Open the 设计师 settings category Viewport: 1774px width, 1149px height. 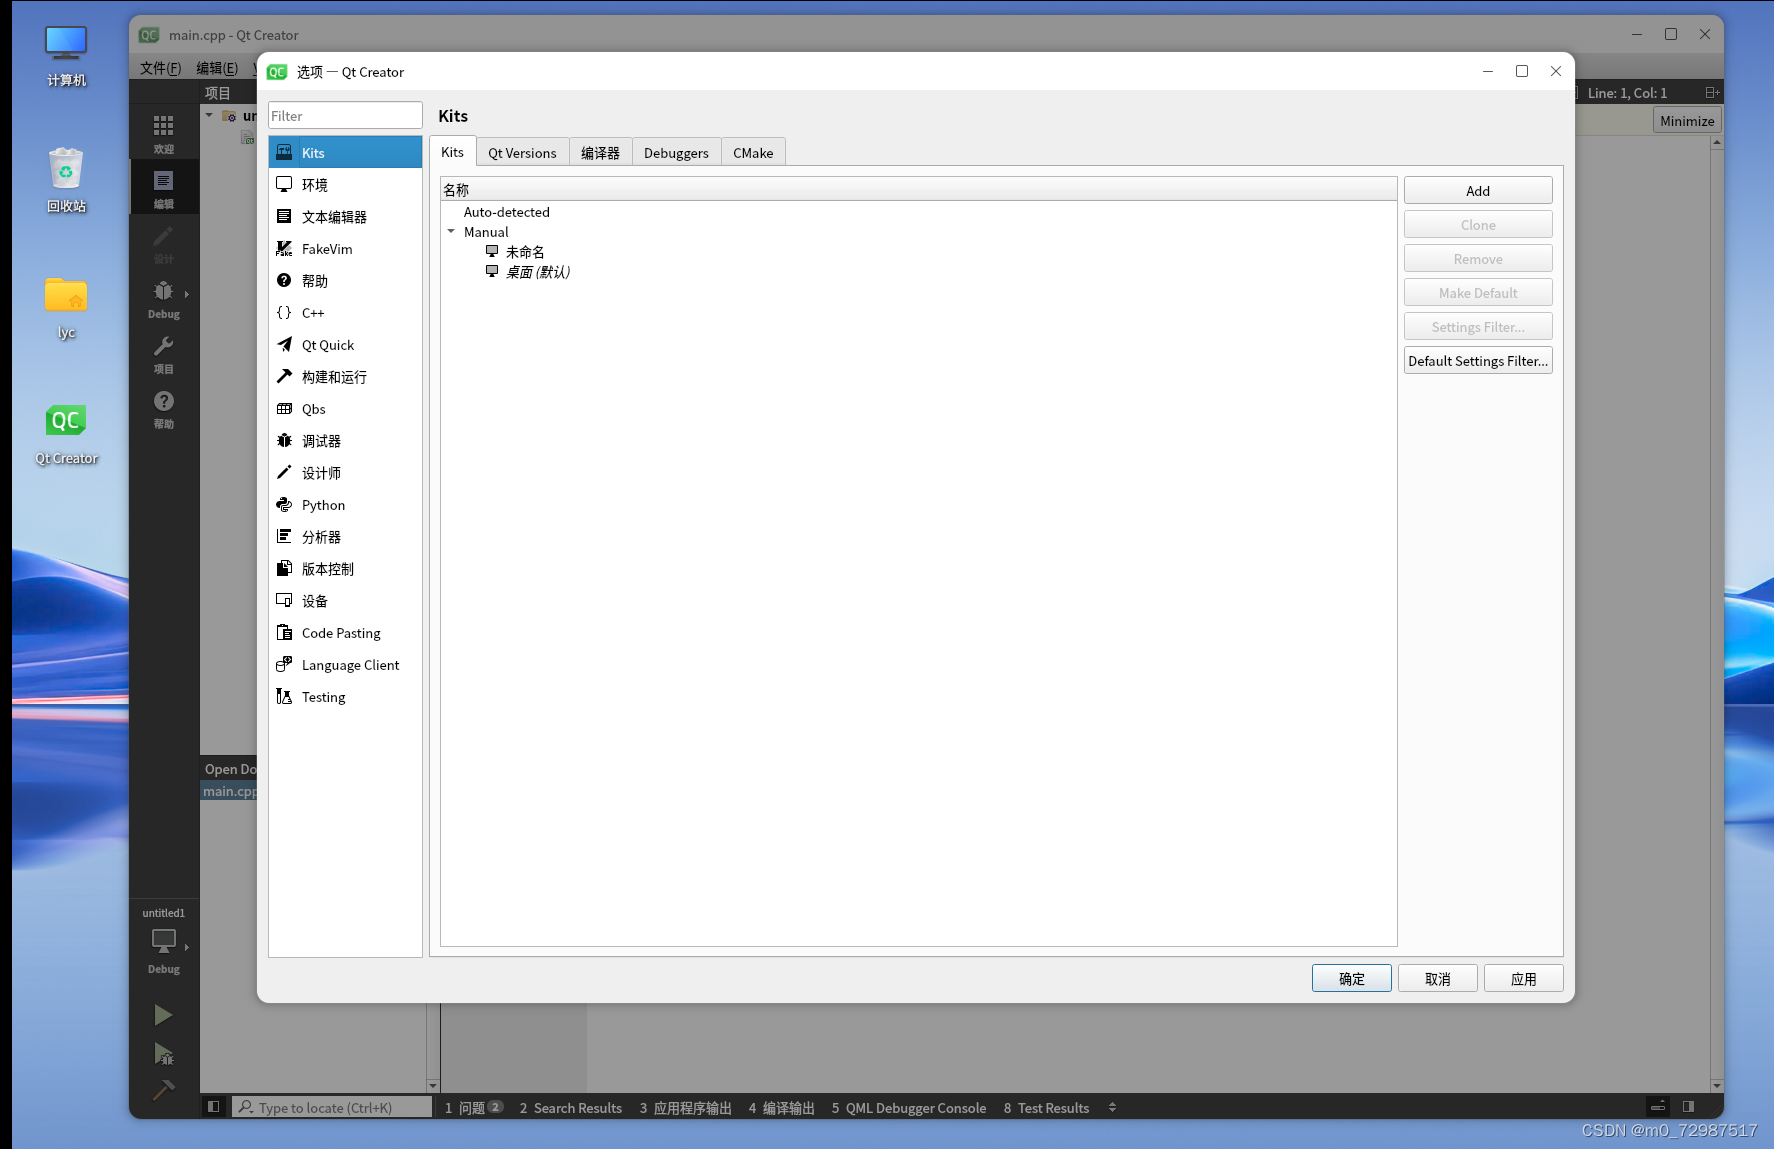(x=345, y=473)
